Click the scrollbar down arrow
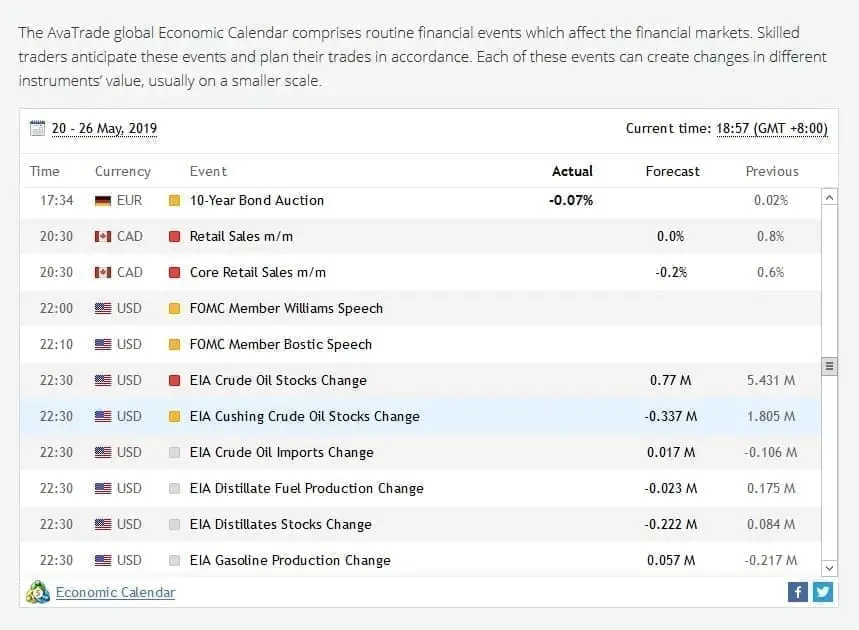Viewport: 859px width, 630px height. click(x=829, y=568)
